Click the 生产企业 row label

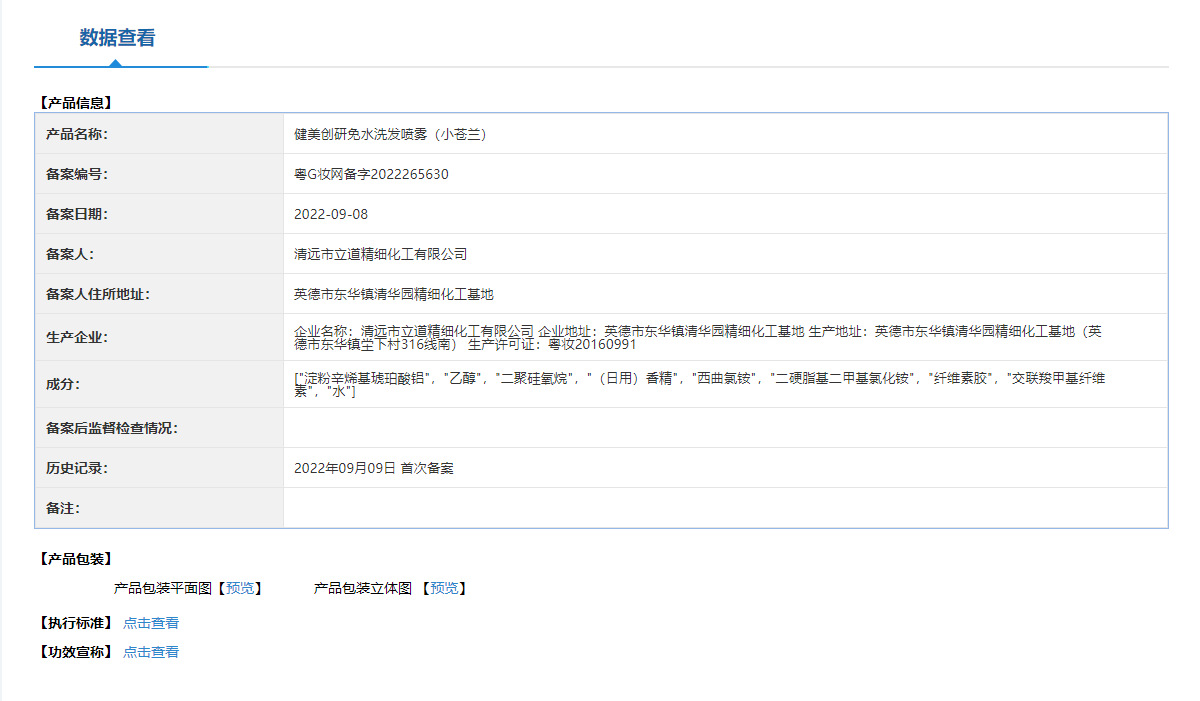click(x=77, y=337)
